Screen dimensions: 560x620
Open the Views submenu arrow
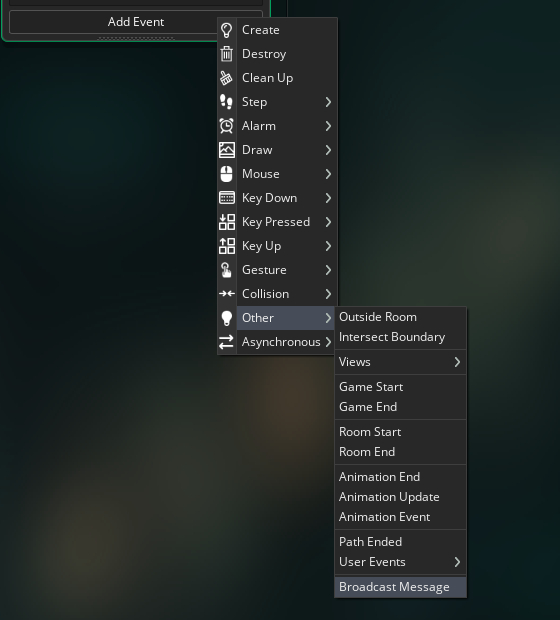click(x=457, y=362)
